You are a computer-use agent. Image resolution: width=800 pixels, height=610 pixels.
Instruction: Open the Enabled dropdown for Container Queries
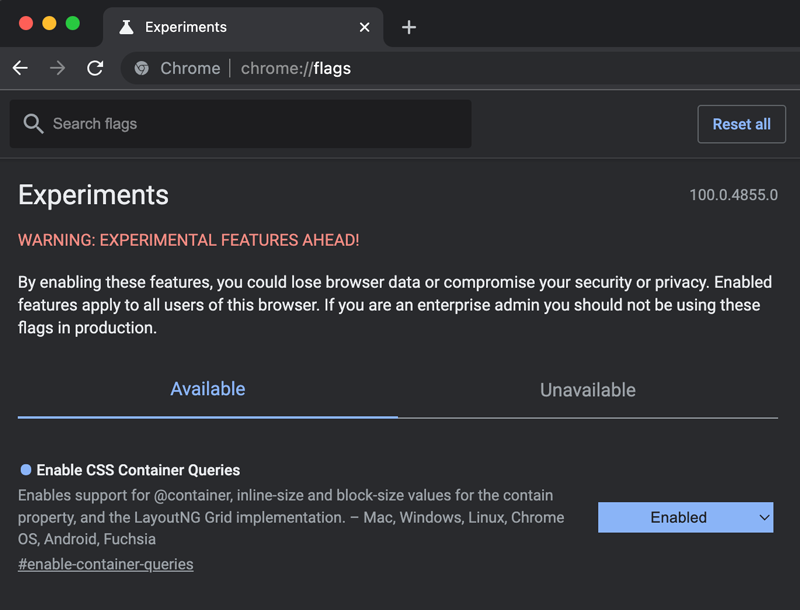pyautogui.click(x=685, y=517)
